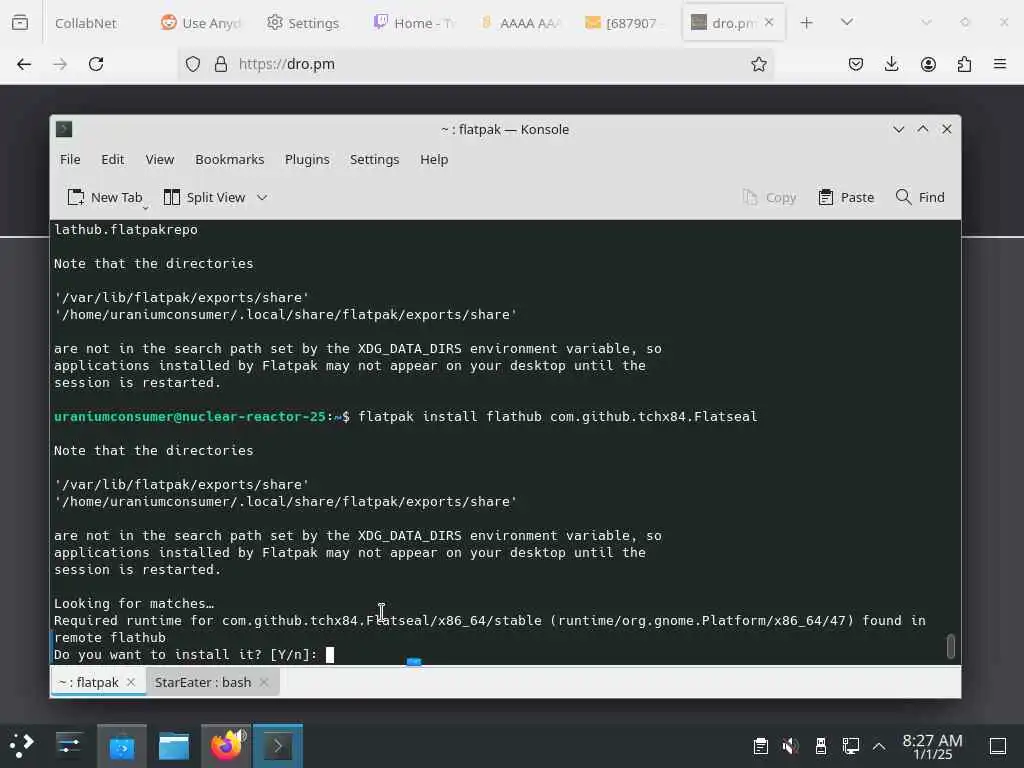This screenshot has width=1024, height=768.
Task: Open a new browser tab
Action: click(x=807, y=22)
